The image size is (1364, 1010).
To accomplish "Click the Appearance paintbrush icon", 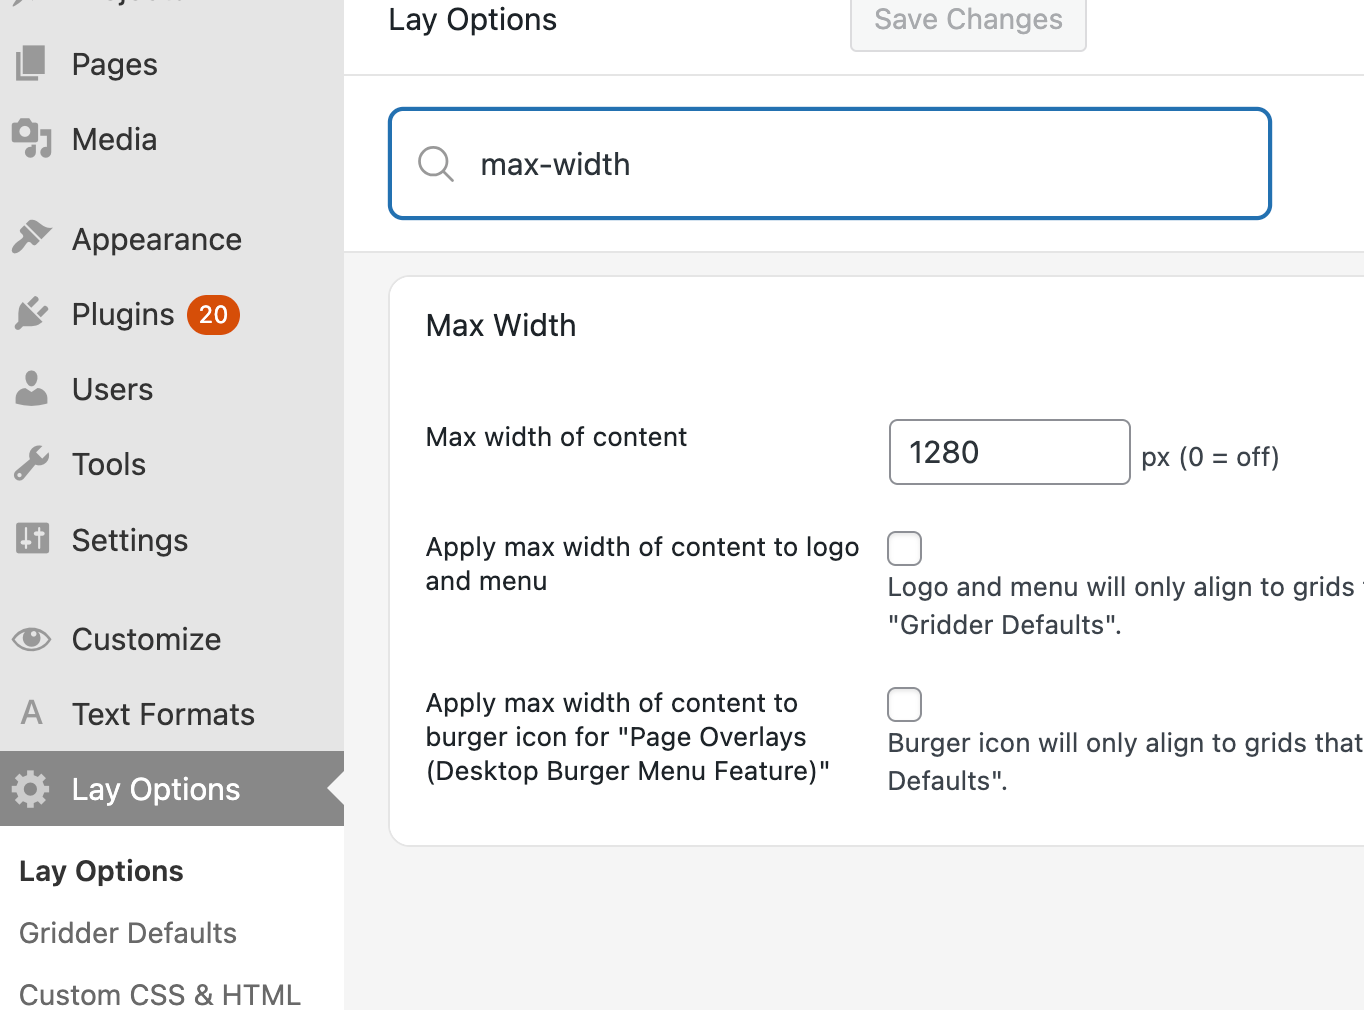I will click(x=31, y=238).
